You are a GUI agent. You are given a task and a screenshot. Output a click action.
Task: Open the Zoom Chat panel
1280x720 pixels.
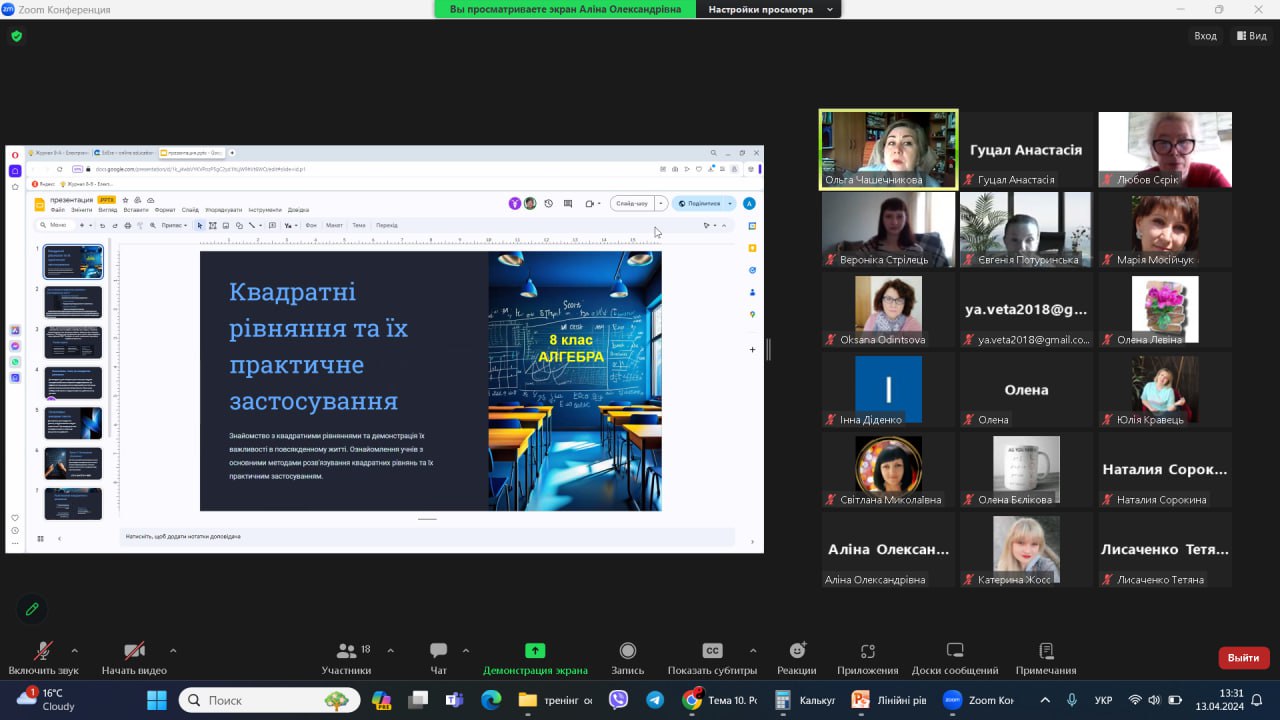pos(438,651)
